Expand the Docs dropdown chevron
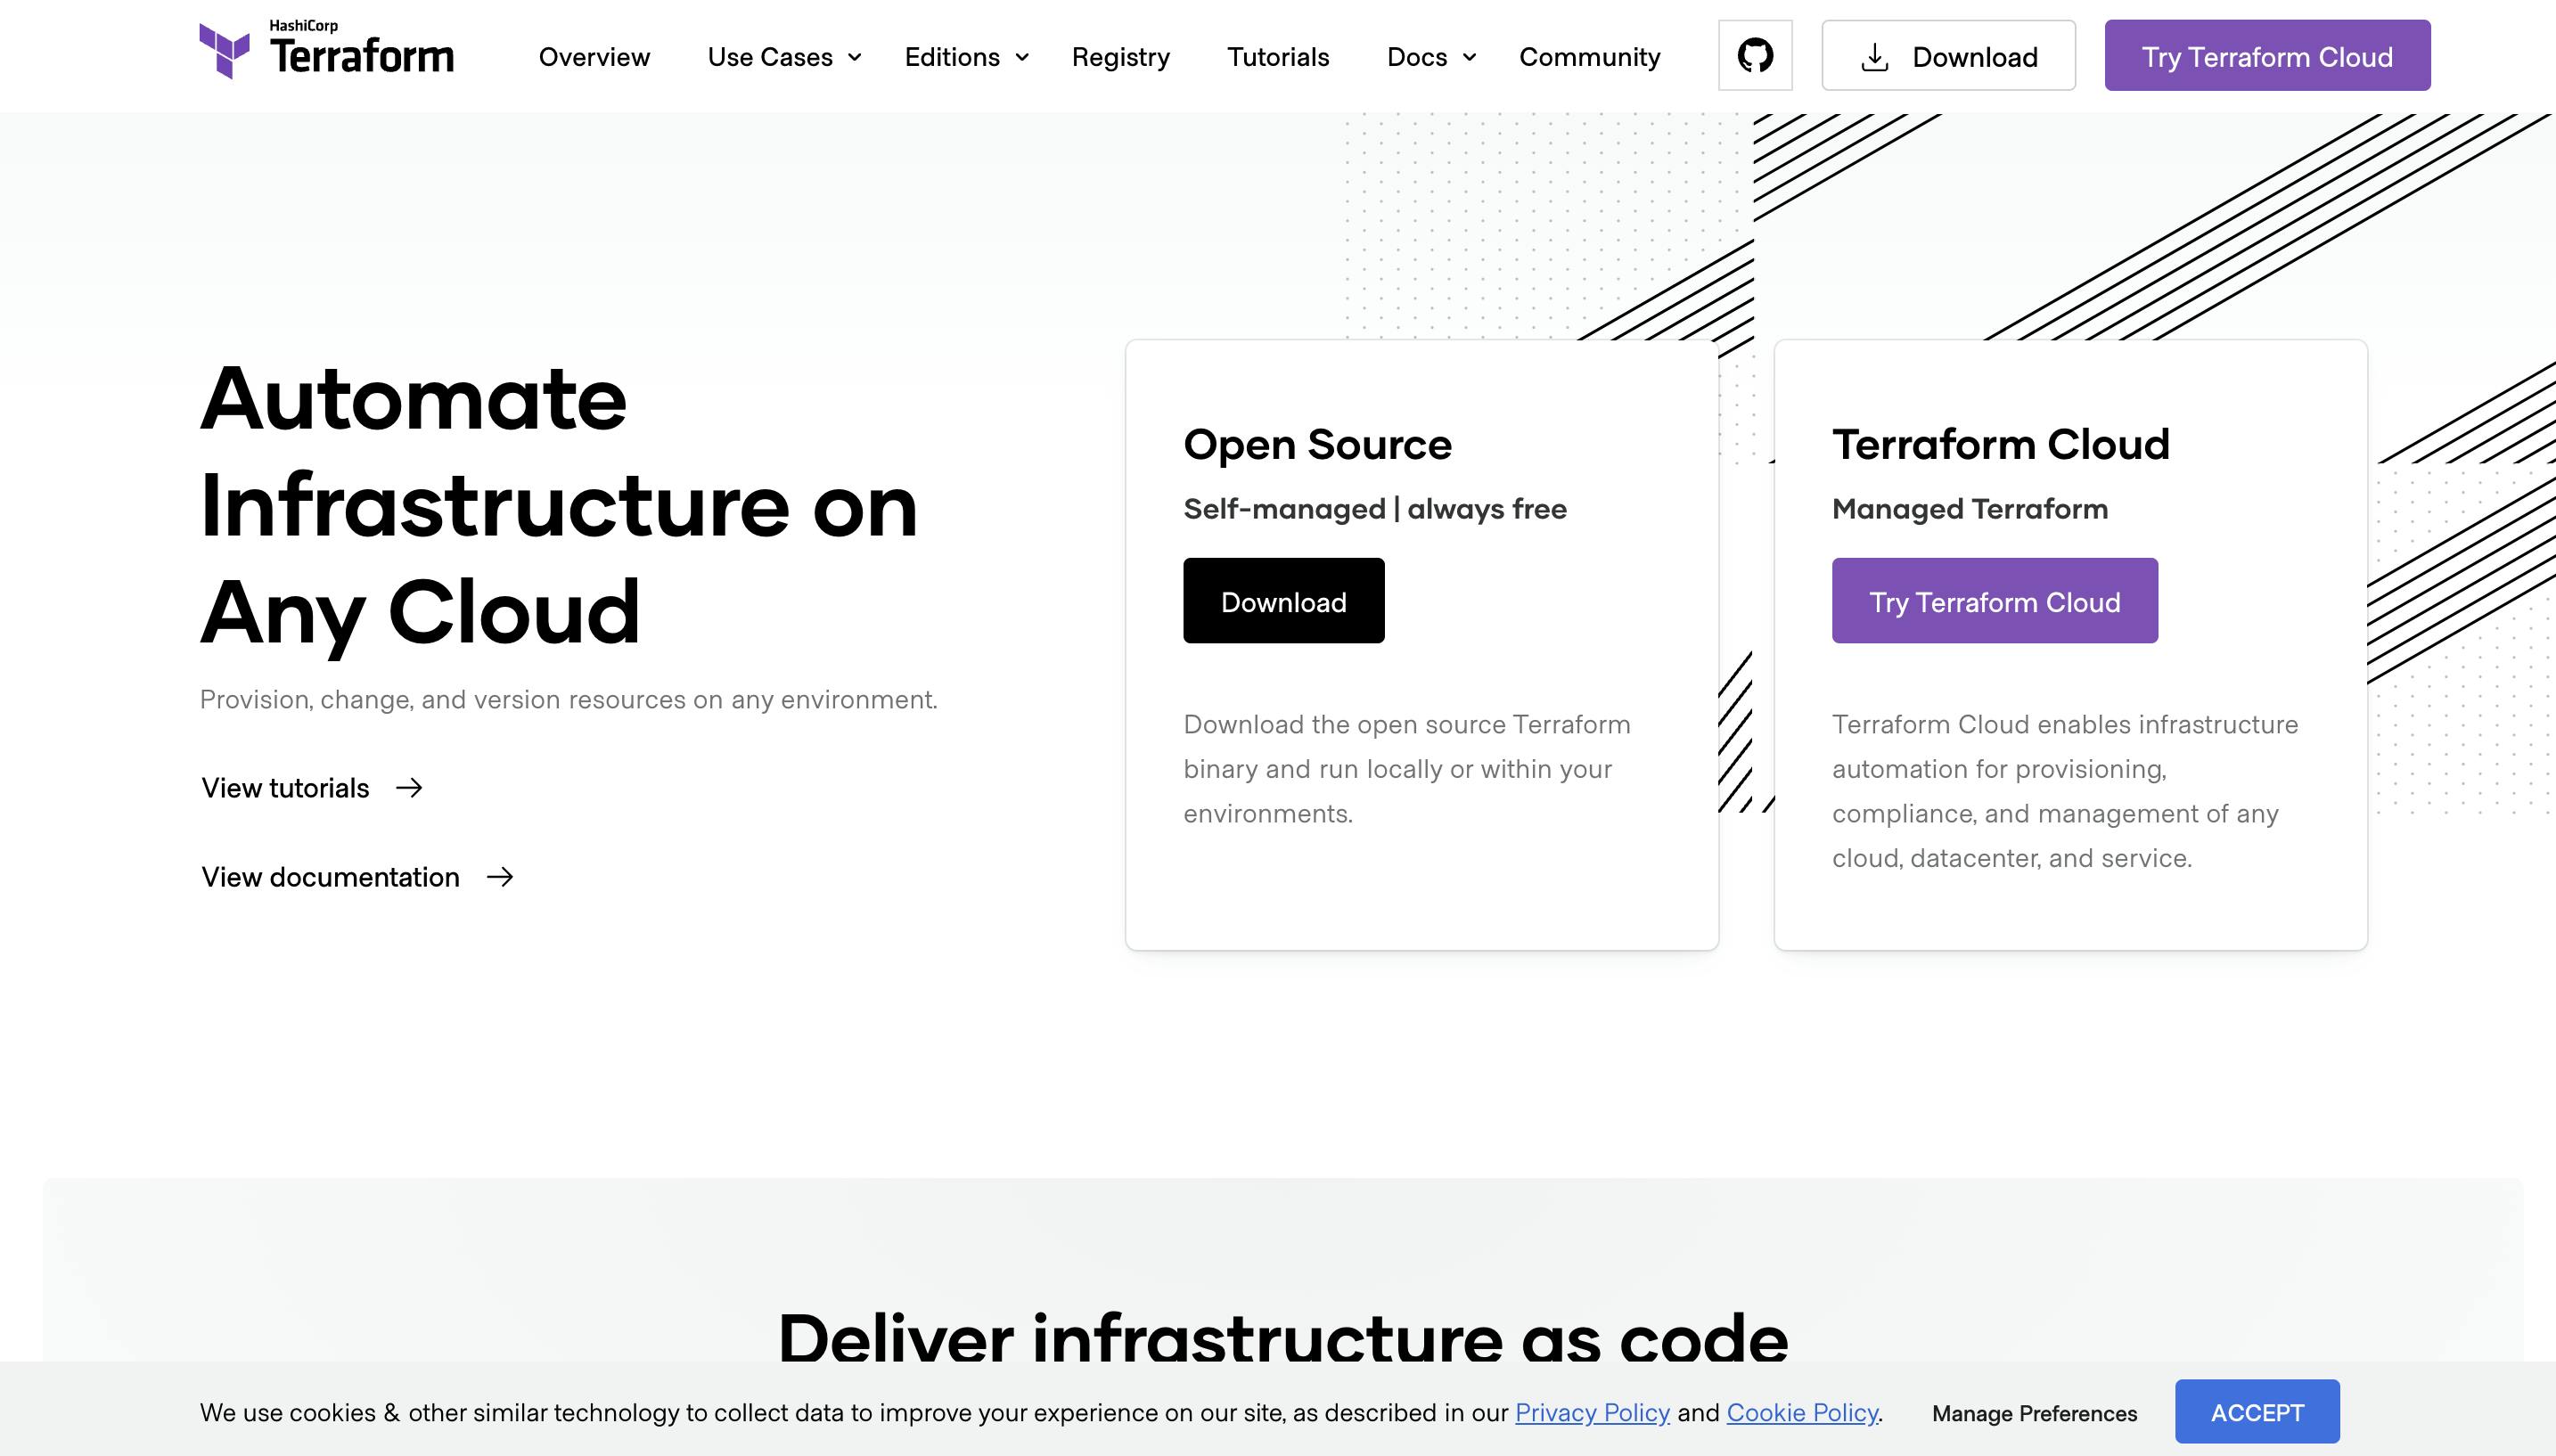Viewport: 2556px width, 1456px height. coord(1469,58)
